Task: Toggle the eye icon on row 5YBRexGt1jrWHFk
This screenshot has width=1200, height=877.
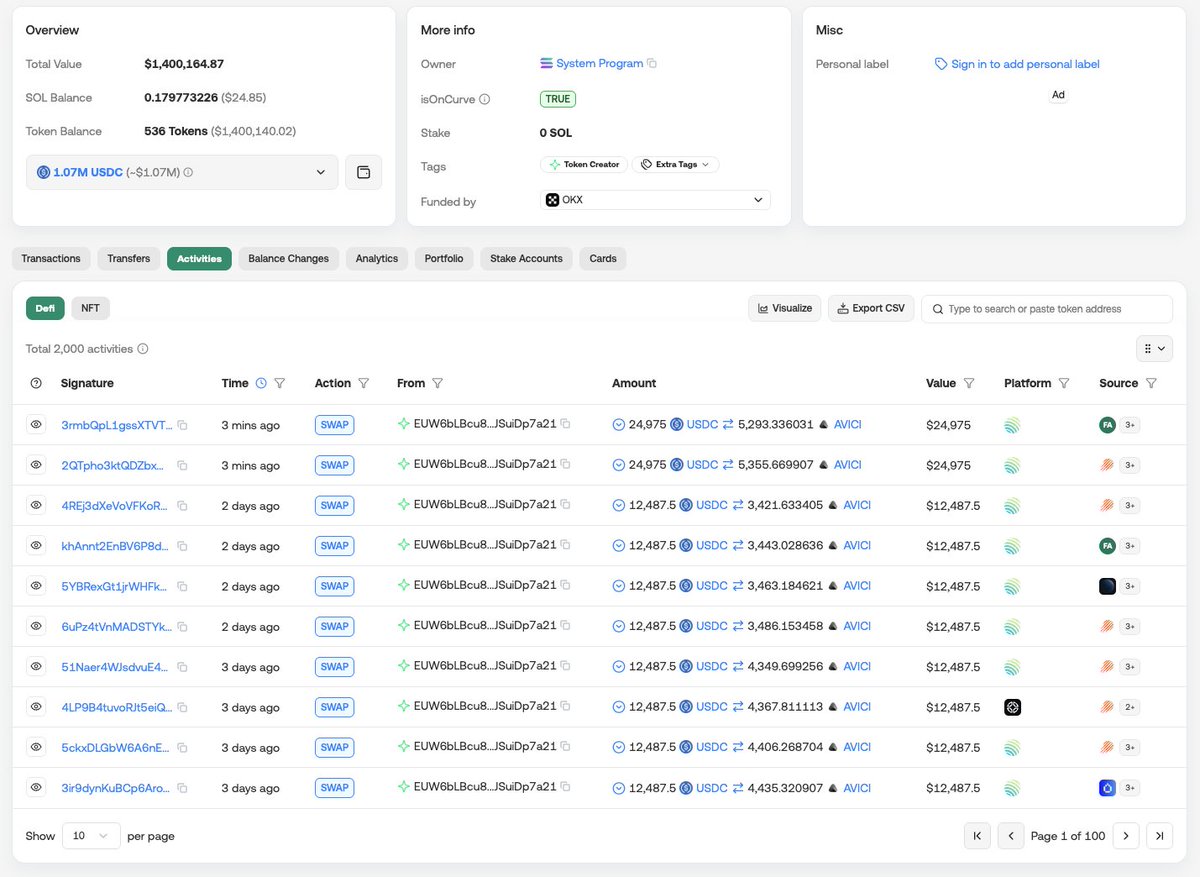Action: pyautogui.click(x=36, y=586)
